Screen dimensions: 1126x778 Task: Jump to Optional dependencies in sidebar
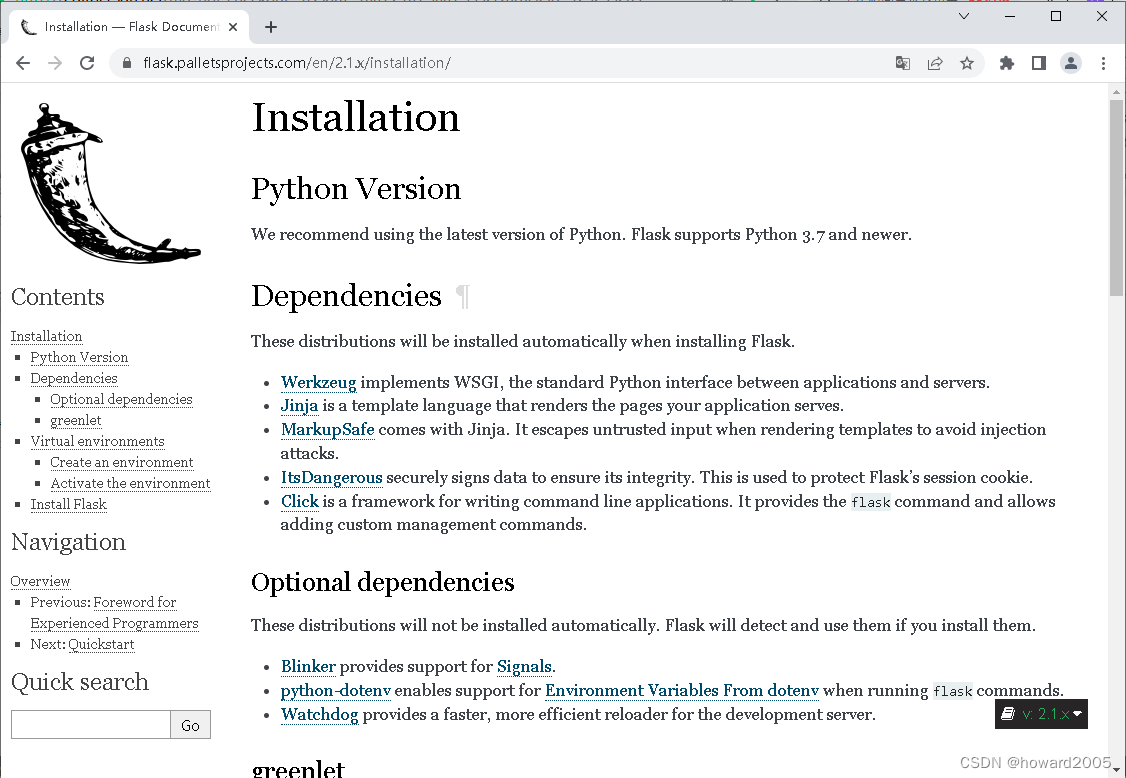click(121, 399)
